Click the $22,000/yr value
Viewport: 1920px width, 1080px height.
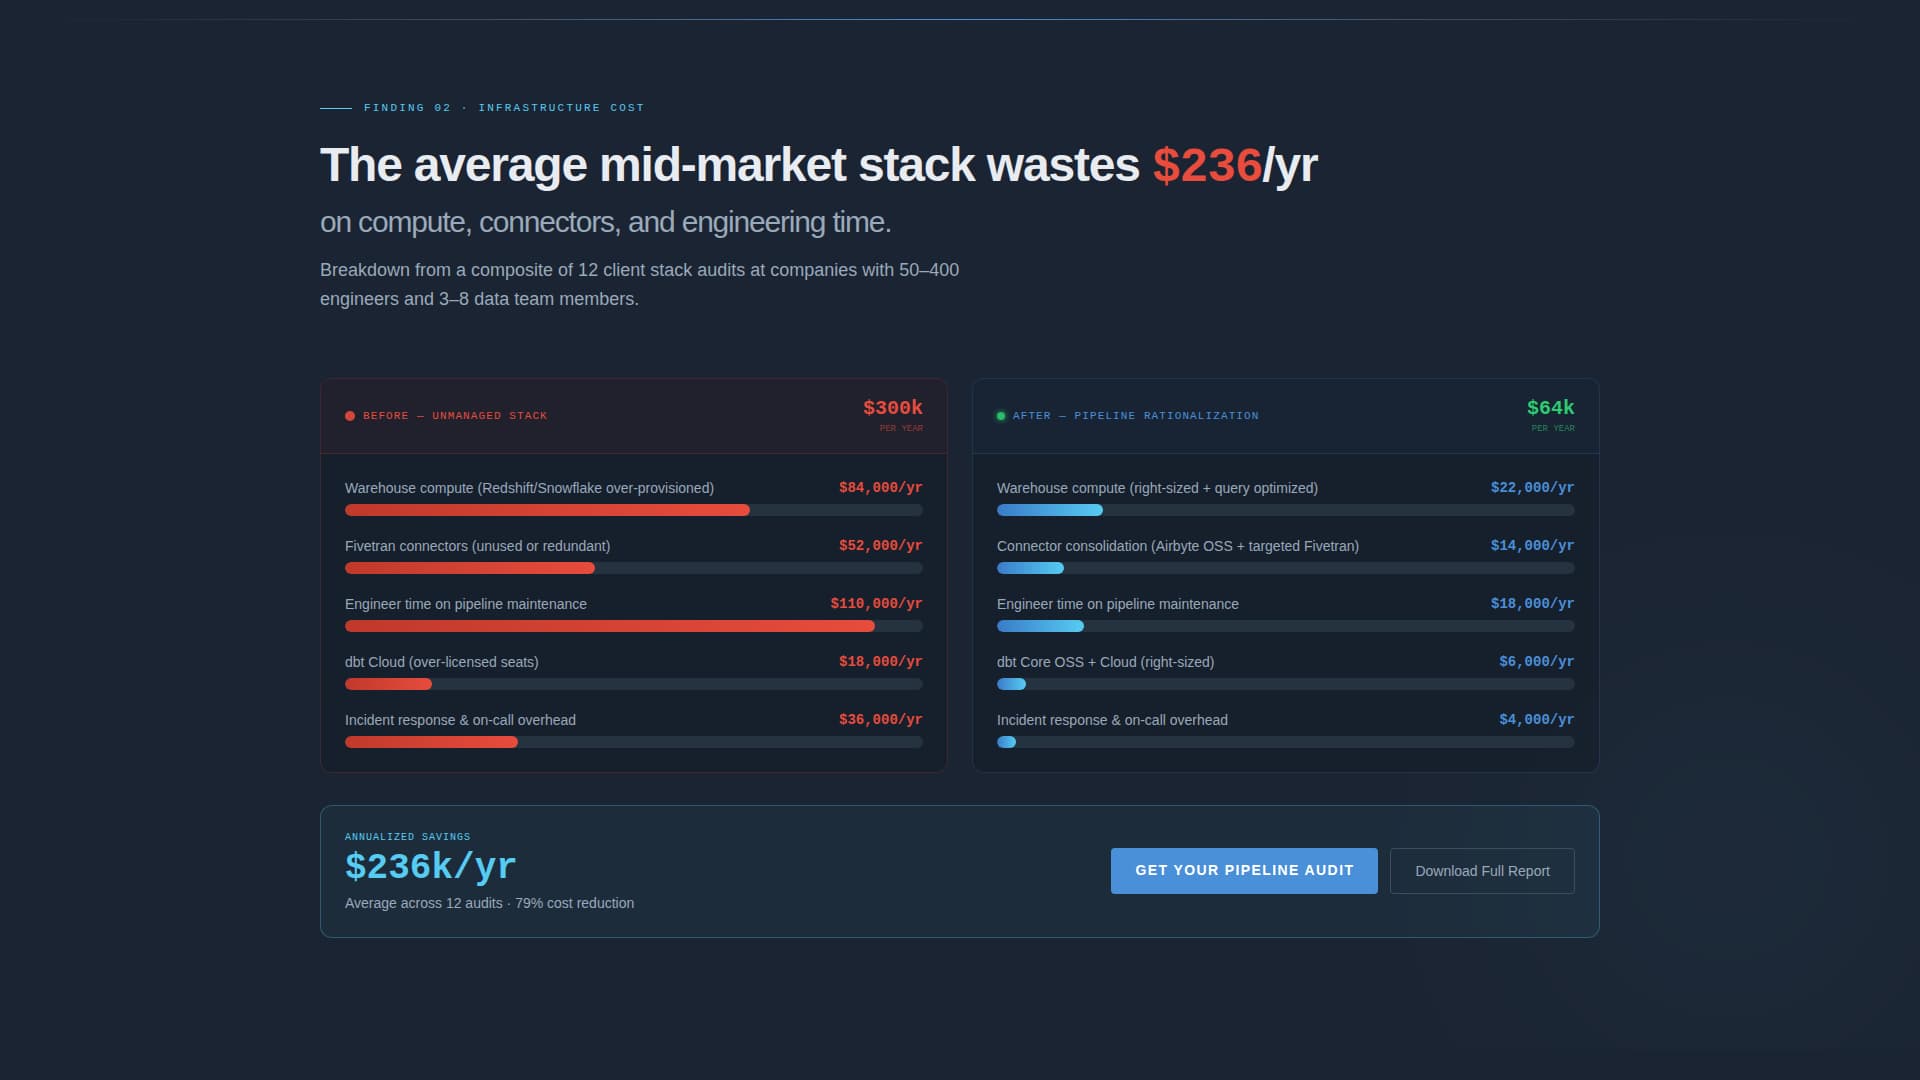tap(1532, 488)
